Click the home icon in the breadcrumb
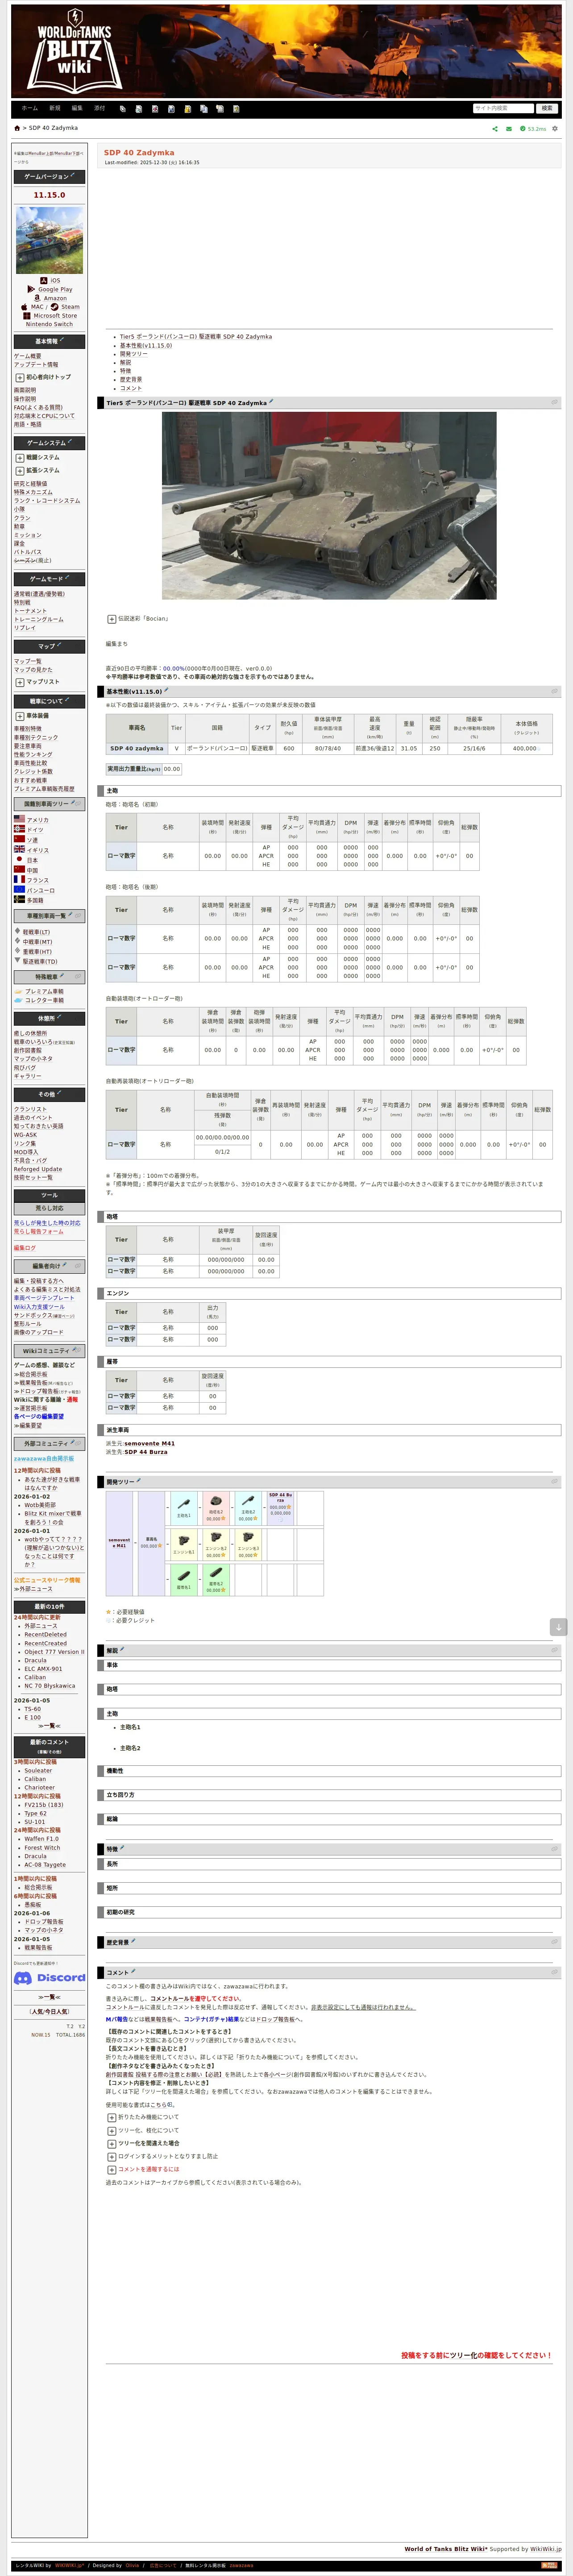The width and height of the screenshot is (573, 2576). point(17,128)
